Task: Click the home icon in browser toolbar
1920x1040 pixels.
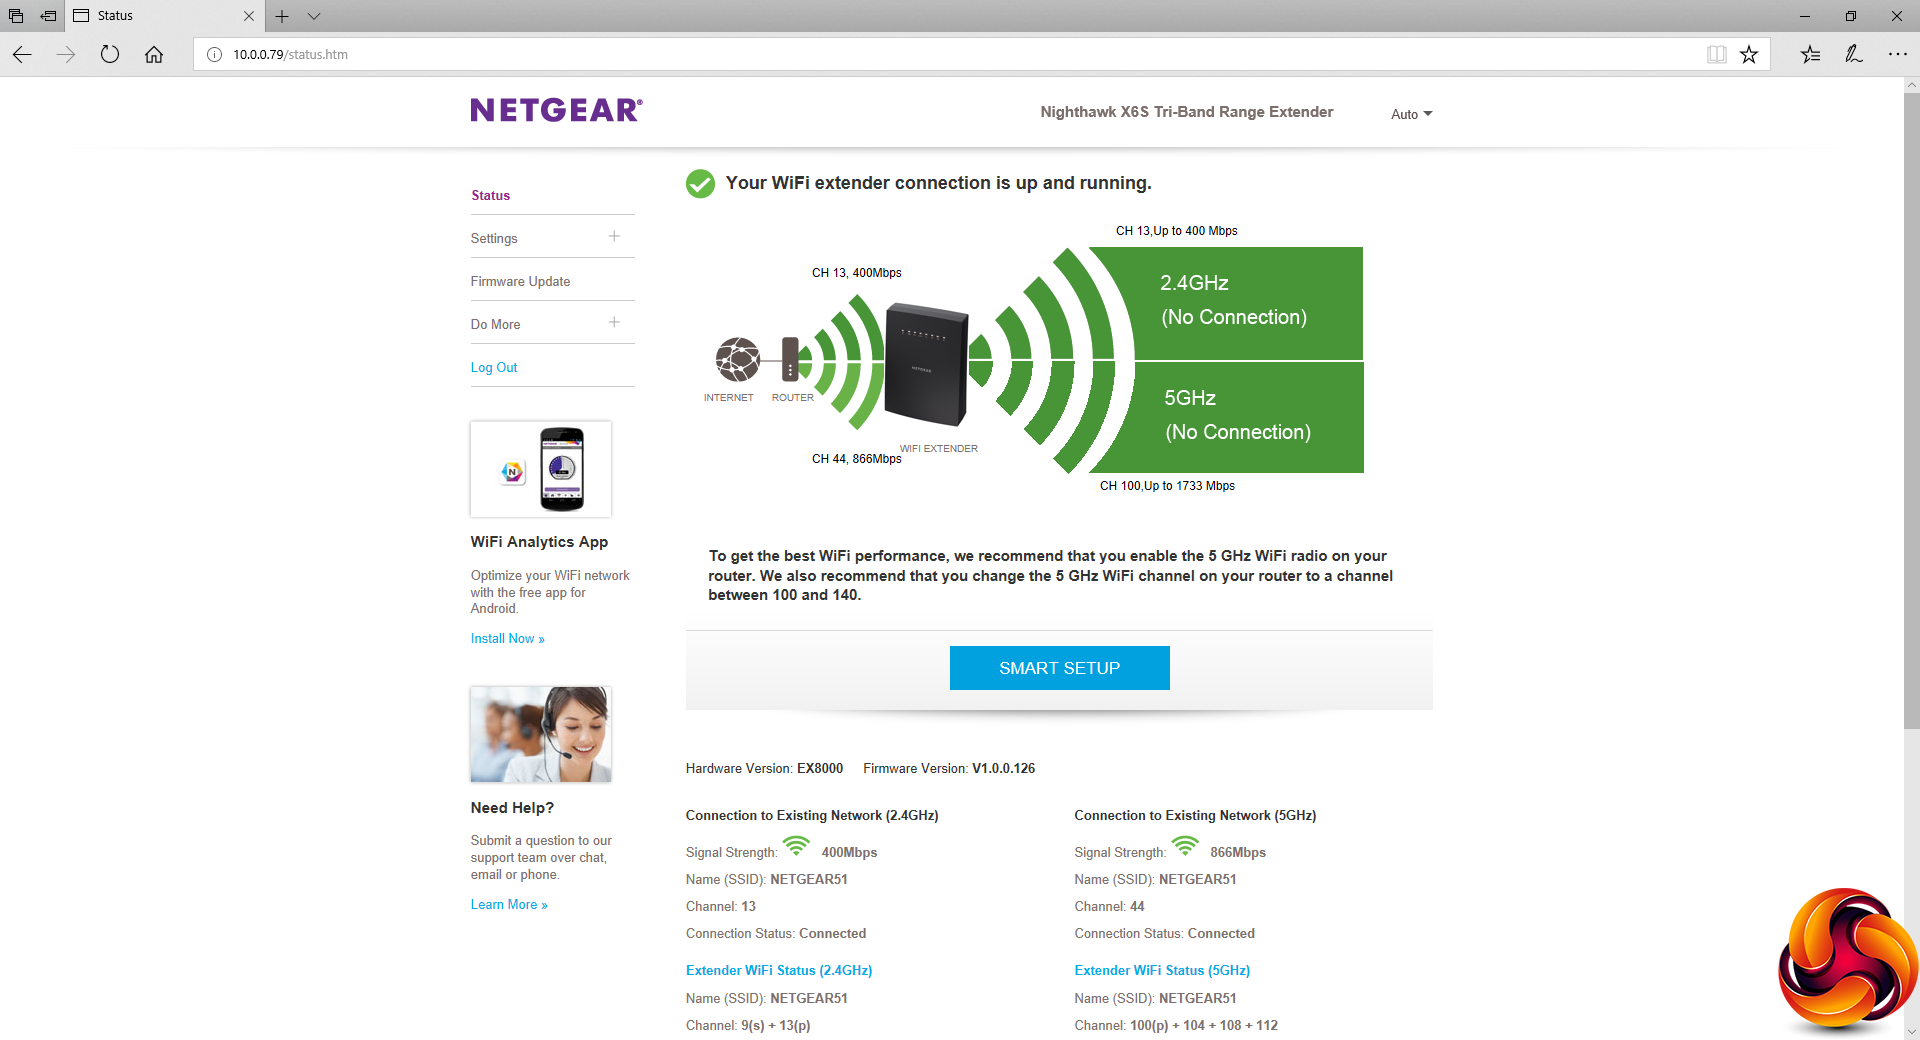Action: pos(154,54)
